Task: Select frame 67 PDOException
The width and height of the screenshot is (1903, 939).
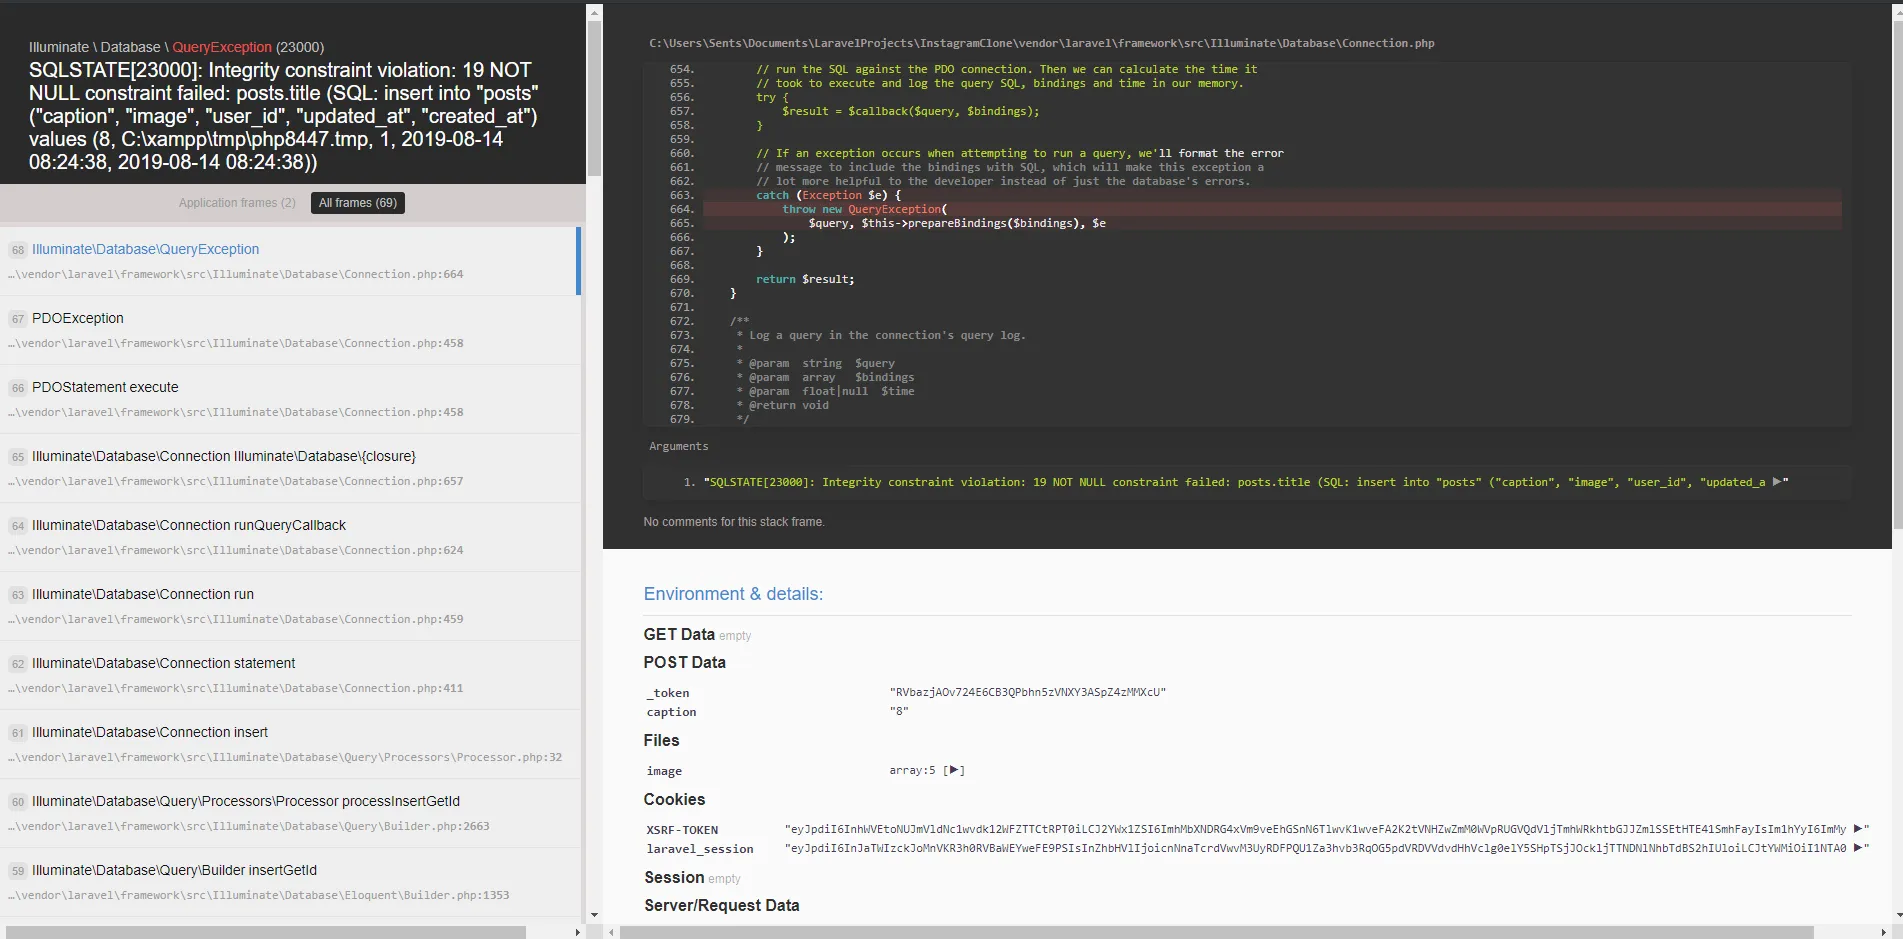Action: 290,330
